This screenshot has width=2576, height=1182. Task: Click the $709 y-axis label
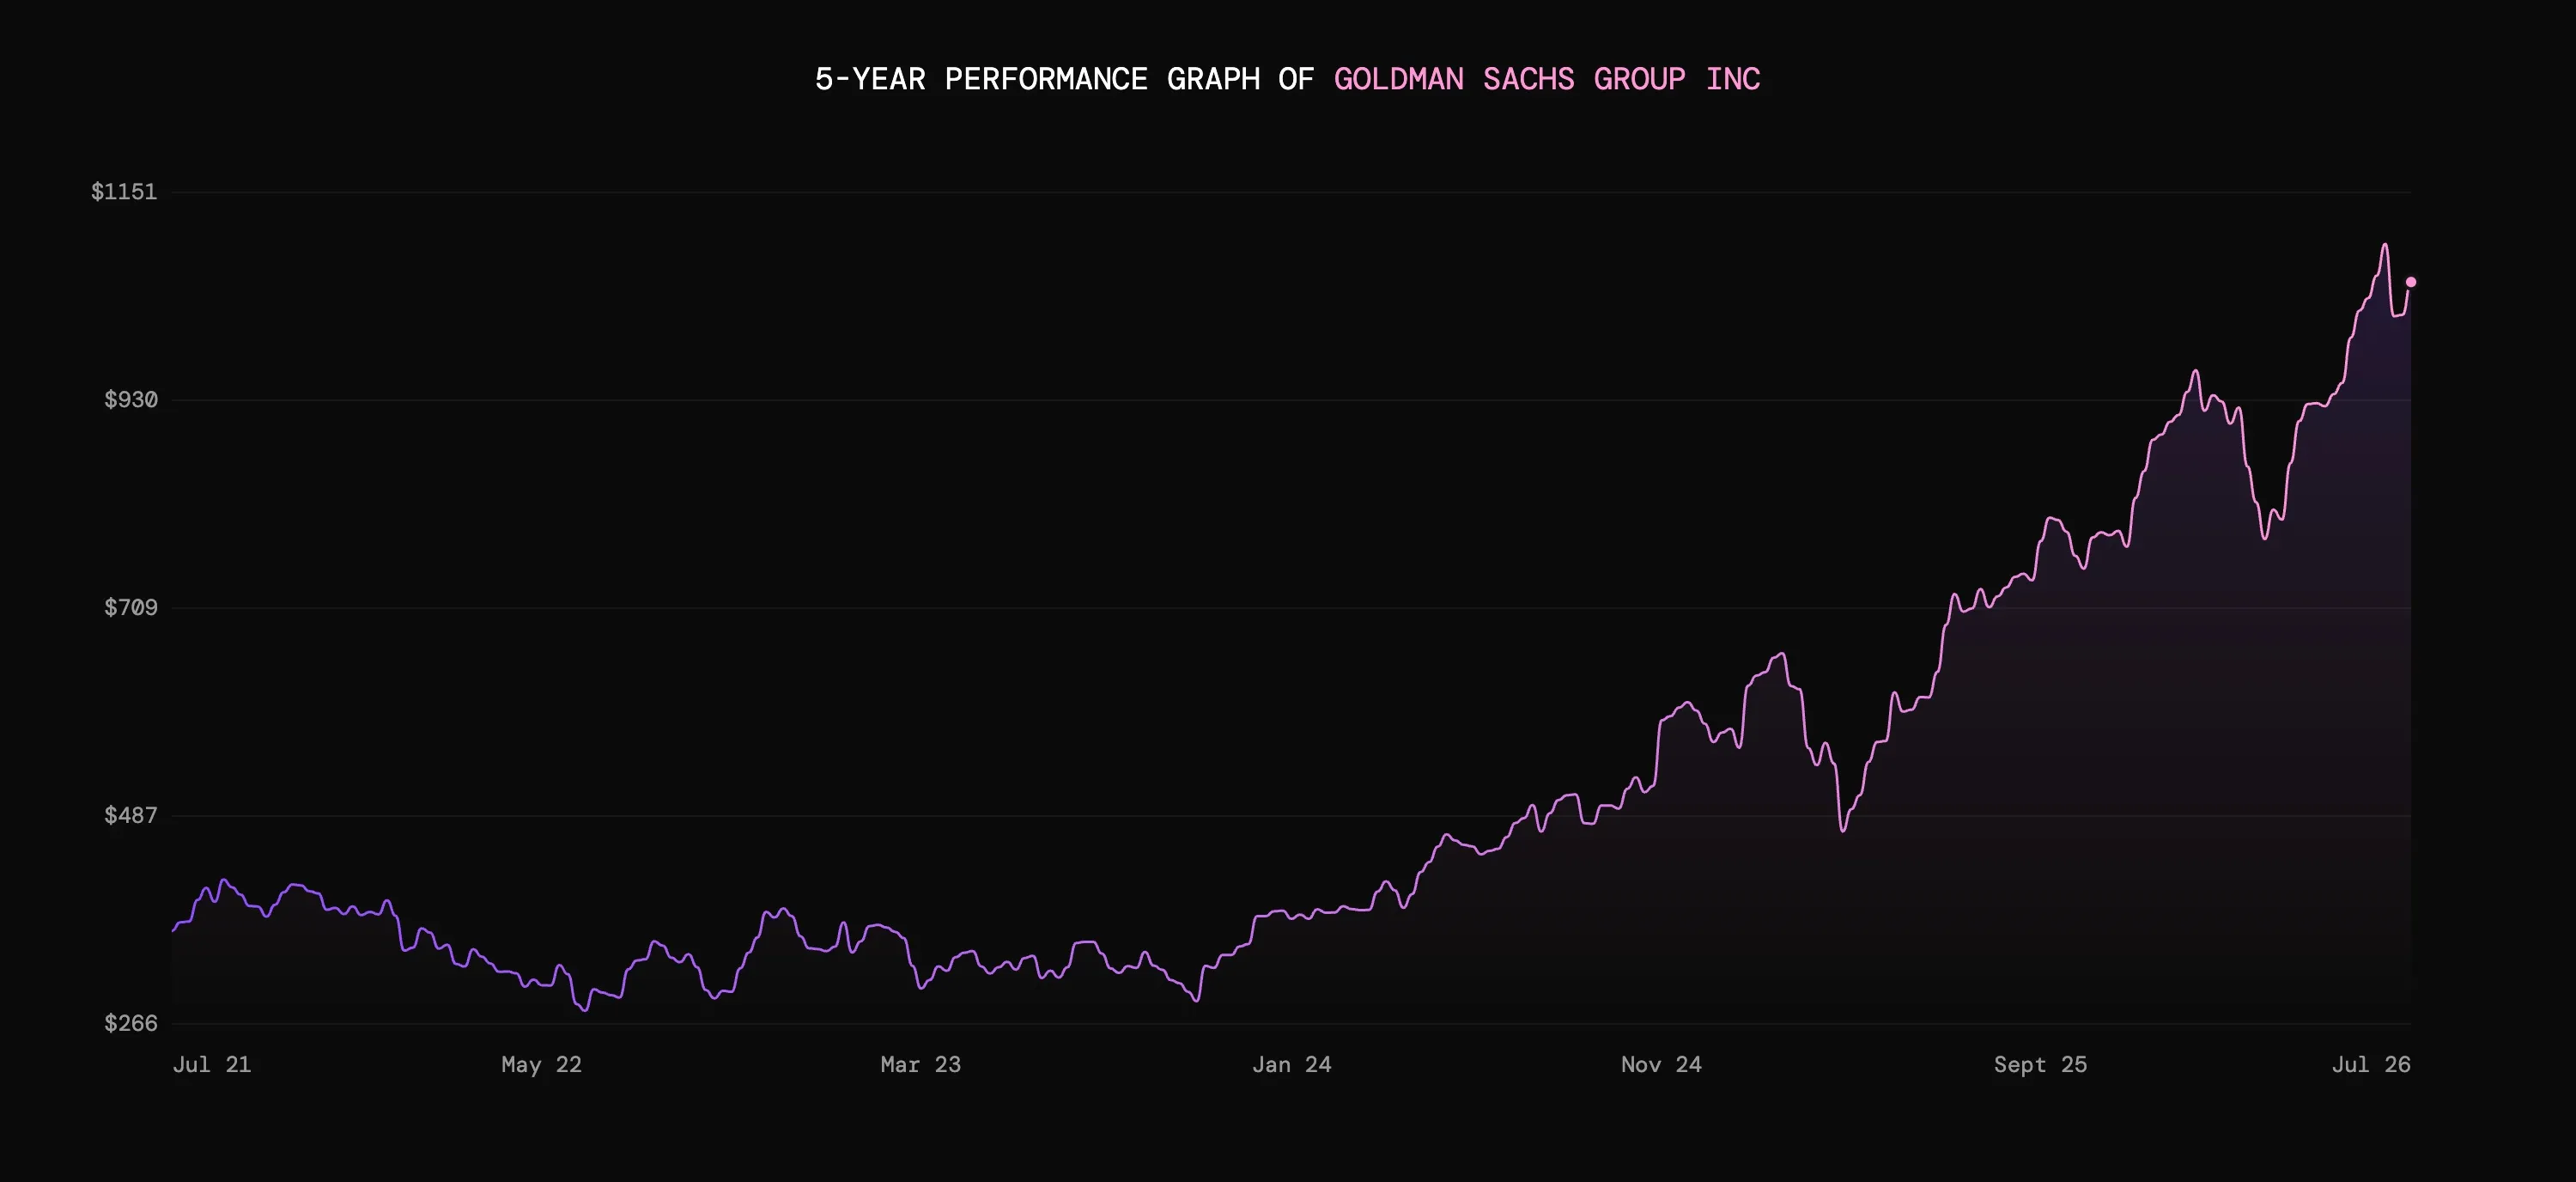coord(131,607)
